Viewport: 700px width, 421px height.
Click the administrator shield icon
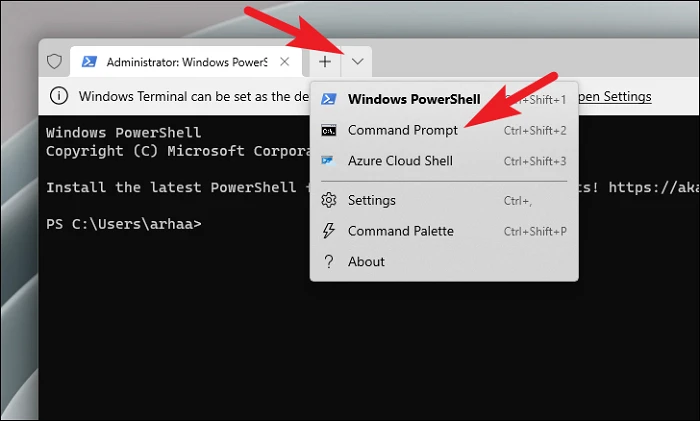tap(54, 61)
